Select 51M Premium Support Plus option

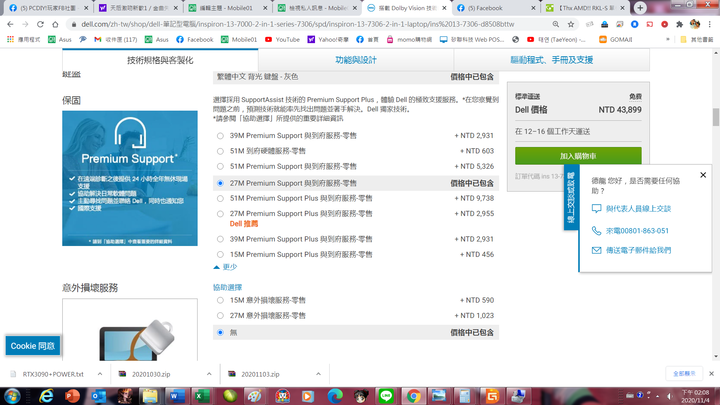[x=220, y=198]
